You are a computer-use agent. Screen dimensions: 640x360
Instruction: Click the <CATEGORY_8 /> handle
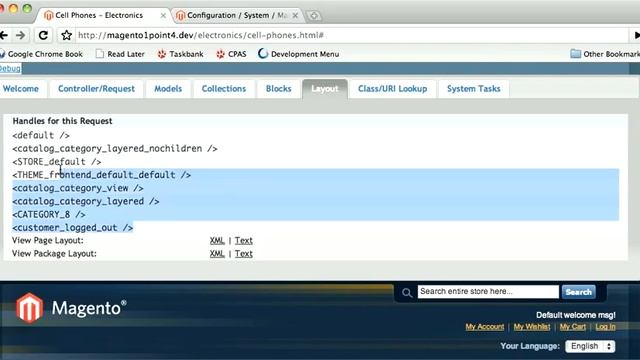pyautogui.click(x=49, y=214)
